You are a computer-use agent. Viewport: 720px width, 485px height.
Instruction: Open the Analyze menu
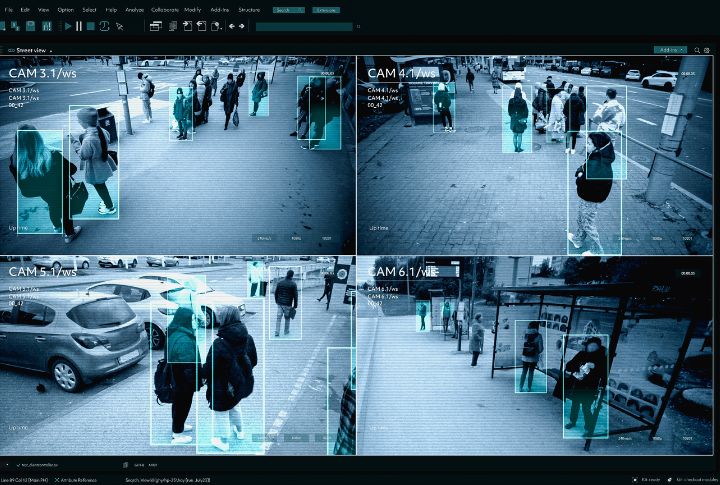coord(134,10)
